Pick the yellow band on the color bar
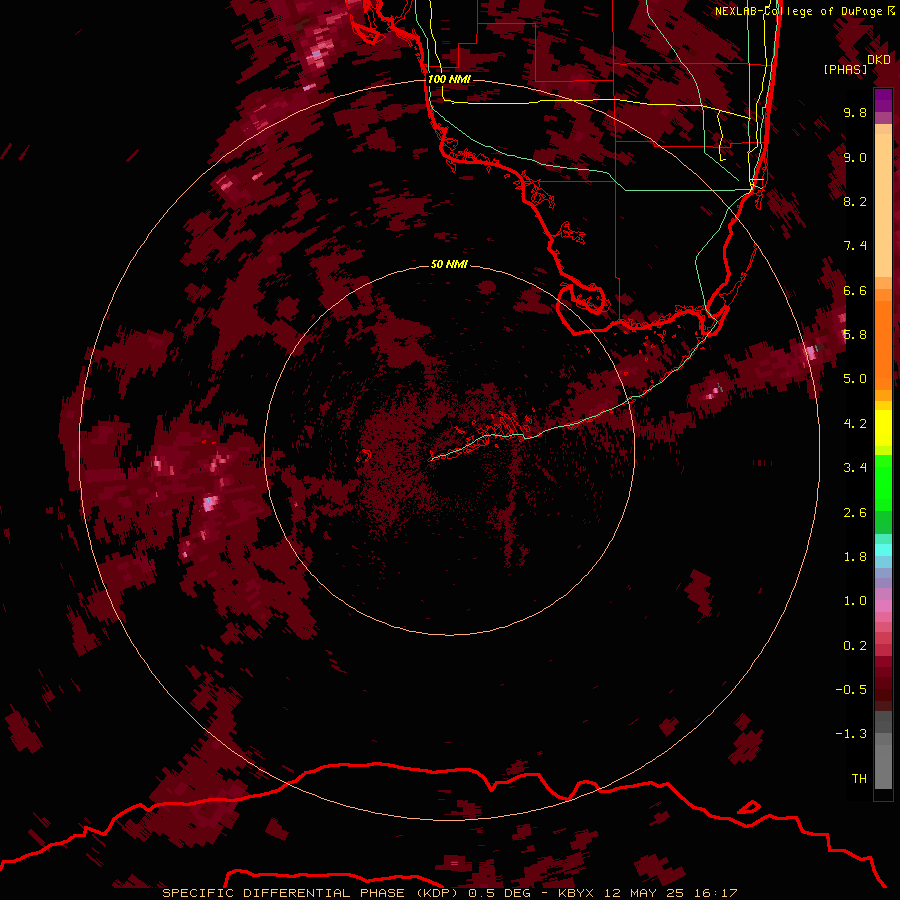Viewport: 900px width, 900px height. pos(883,428)
